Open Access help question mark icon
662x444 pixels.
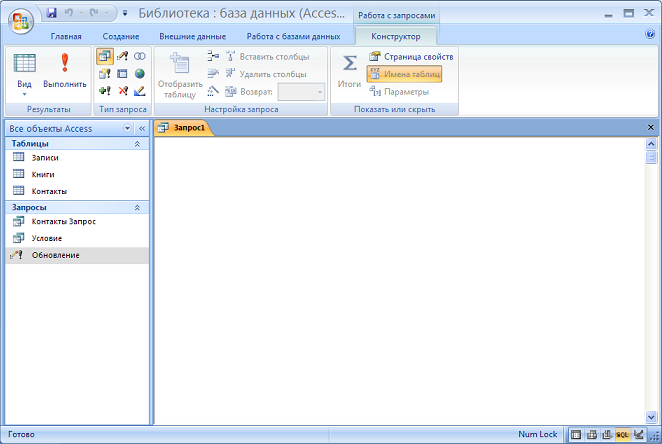click(x=650, y=34)
